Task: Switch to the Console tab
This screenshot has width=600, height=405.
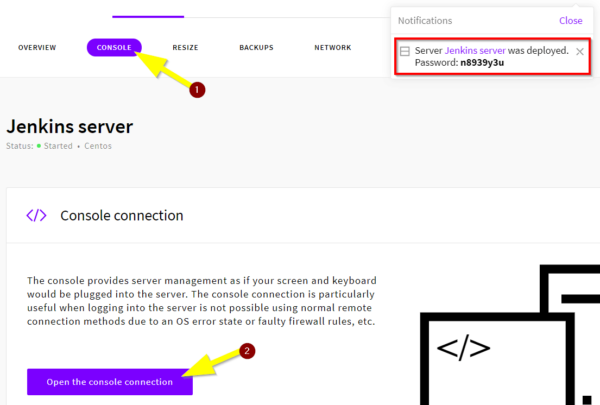Action: pos(114,47)
